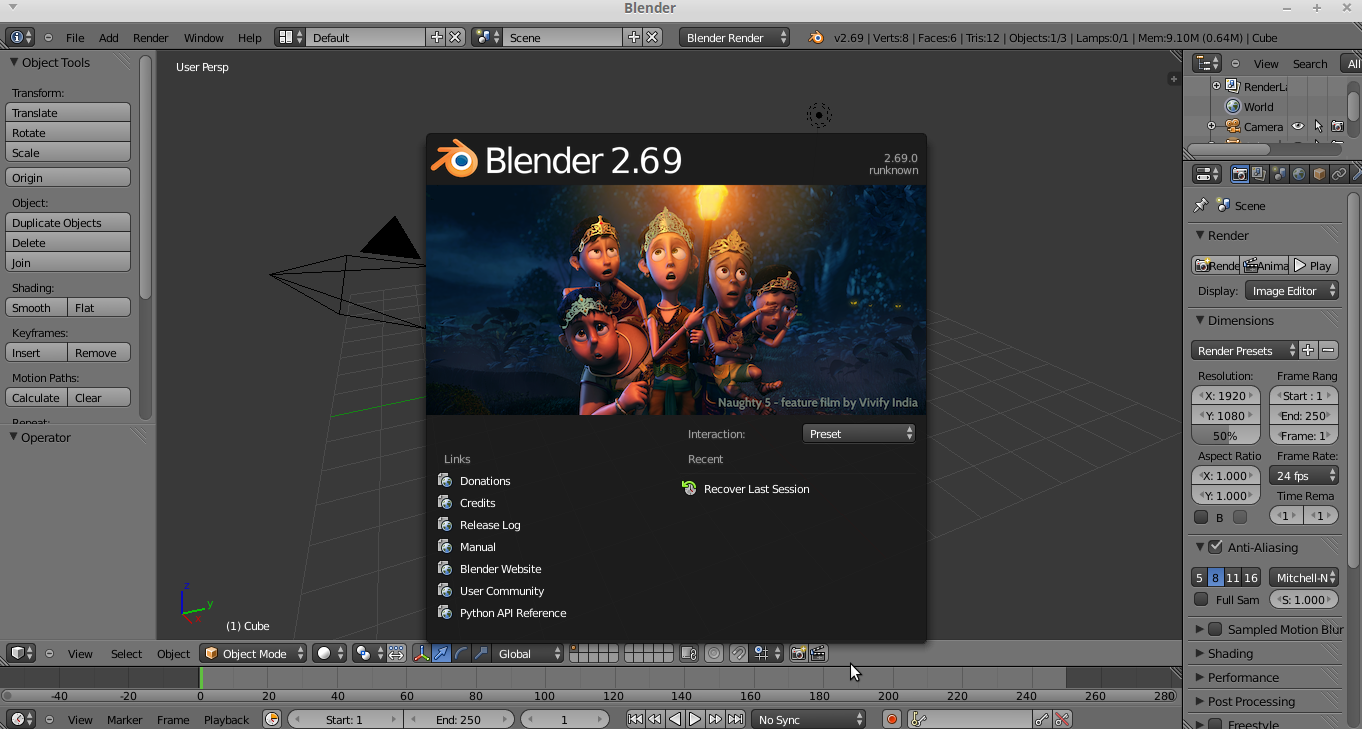Open the Blender Render engine dropdown
The image size is (1362, 729).
[x=735, y=37]
